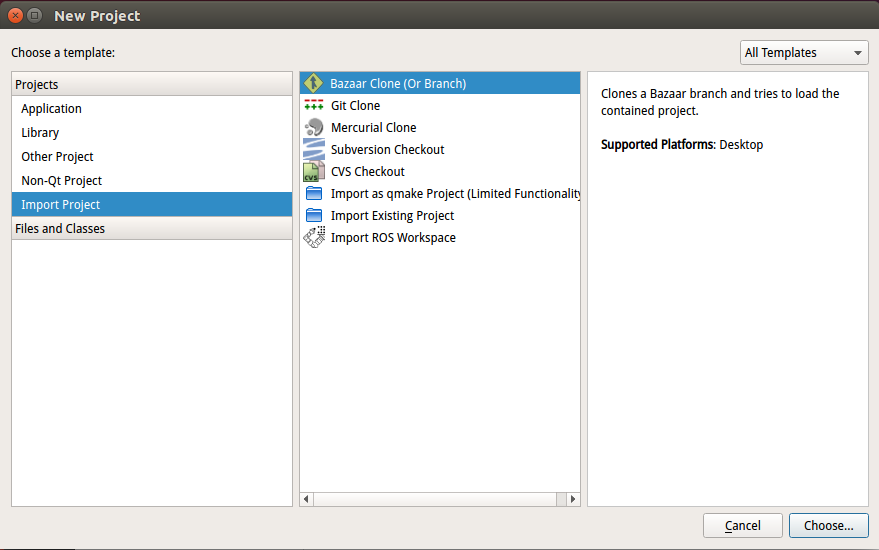879x550 pixels.
Task: Click the Import as qmake Project folder icon
Action: tap(313, 193)
